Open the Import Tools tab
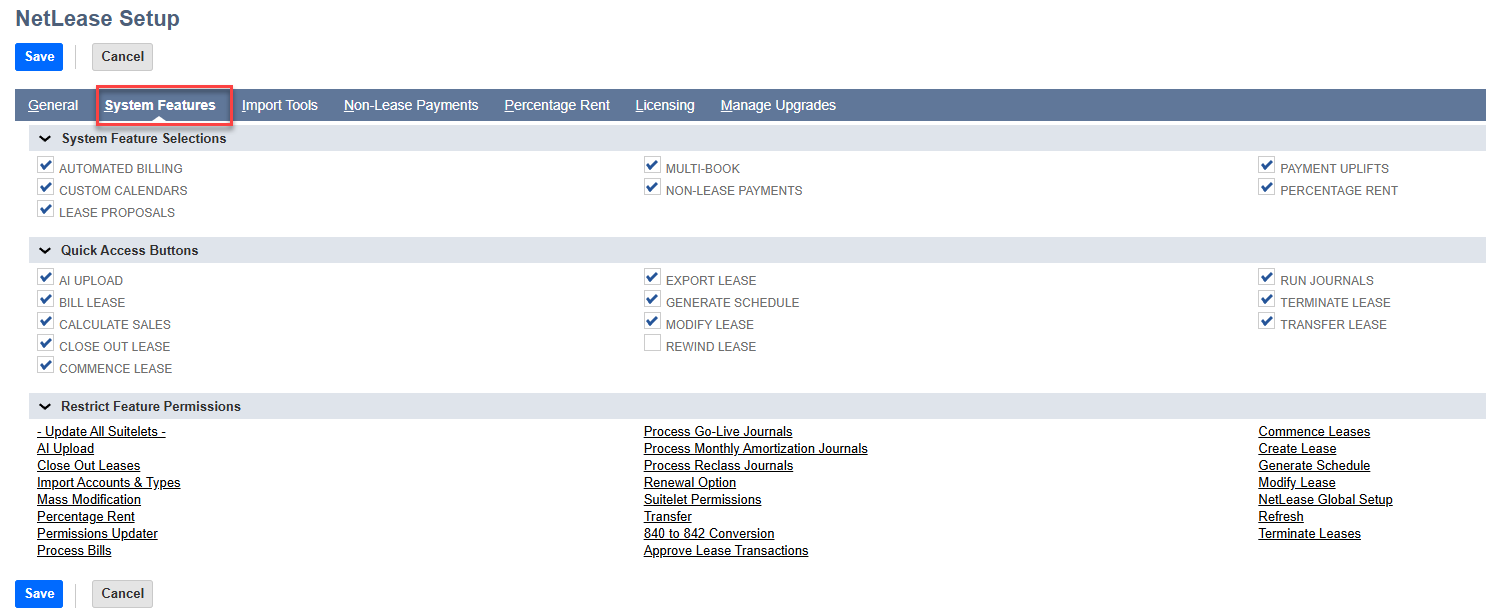This screenshot has width=1486, height=614. (280, 105)
